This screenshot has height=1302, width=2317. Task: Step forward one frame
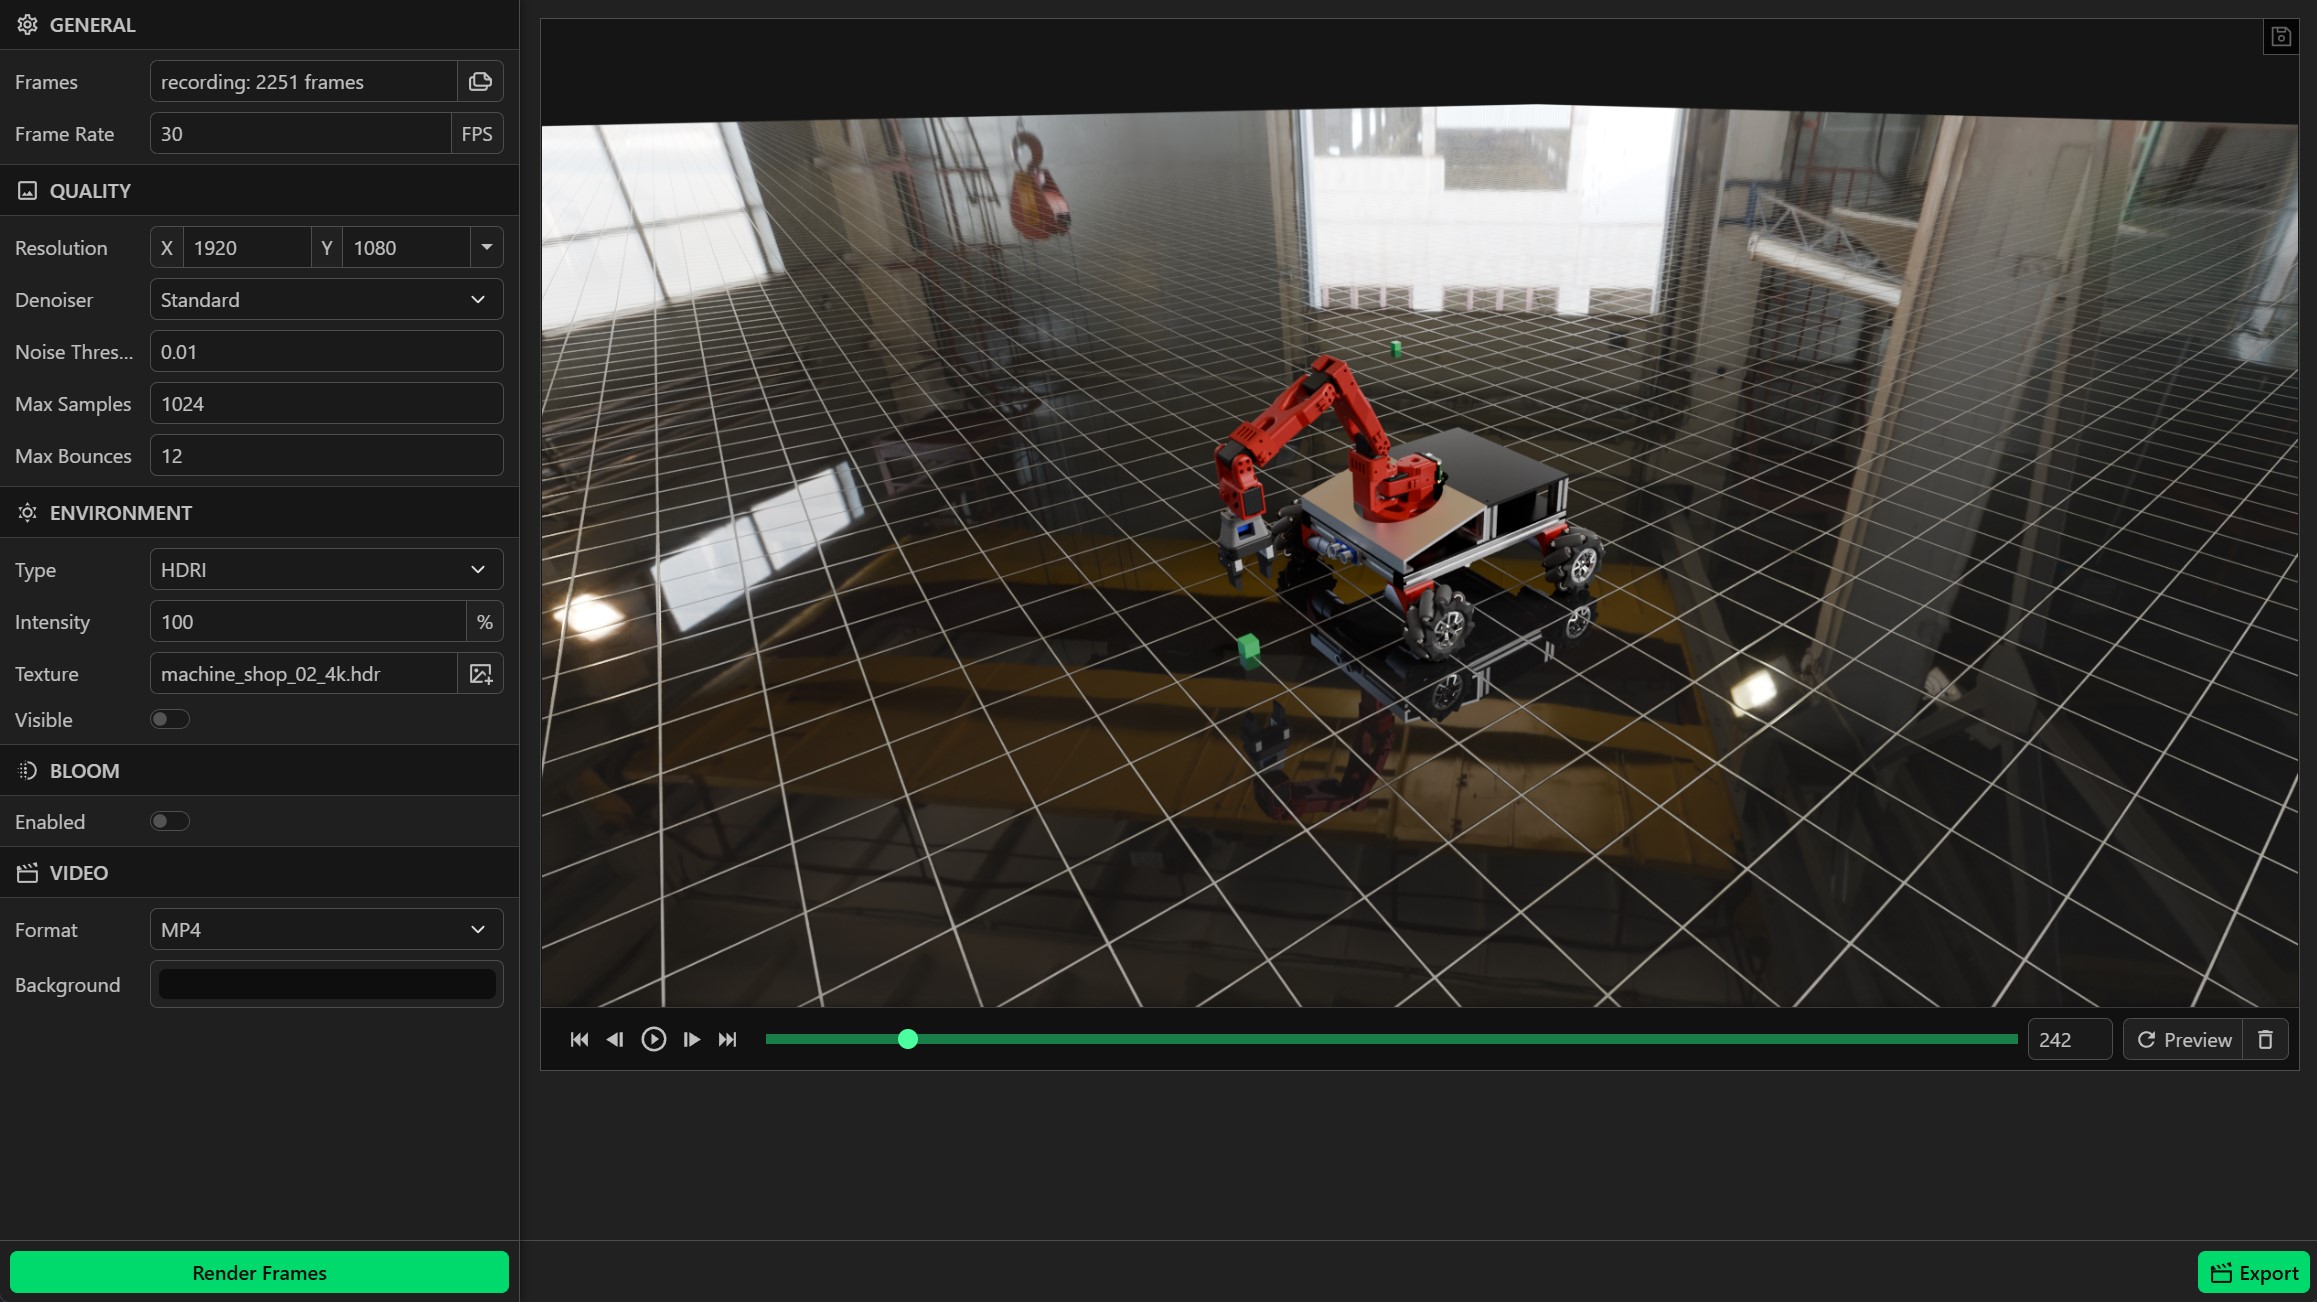[691, 1040]
